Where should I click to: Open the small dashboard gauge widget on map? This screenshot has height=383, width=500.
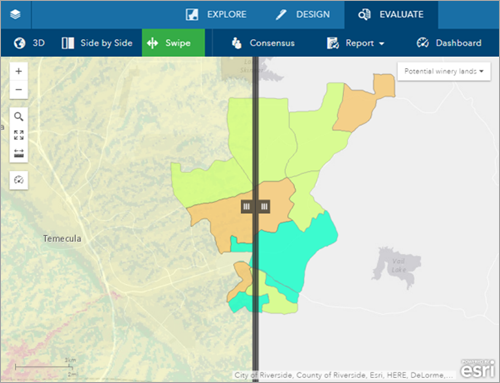point(19,180)
